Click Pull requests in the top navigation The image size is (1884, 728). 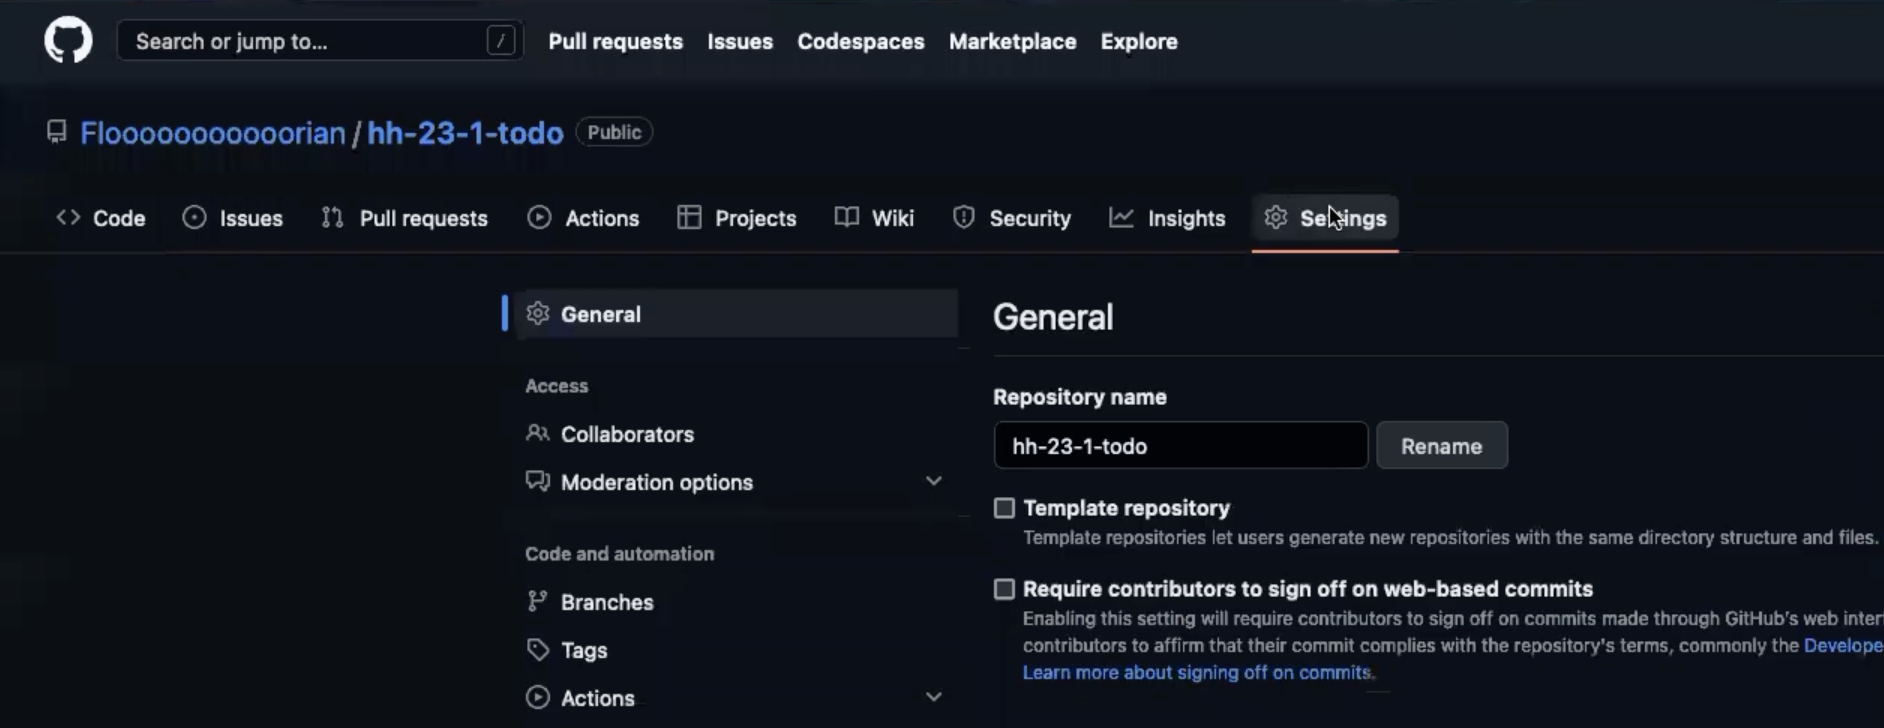(616, 42)
